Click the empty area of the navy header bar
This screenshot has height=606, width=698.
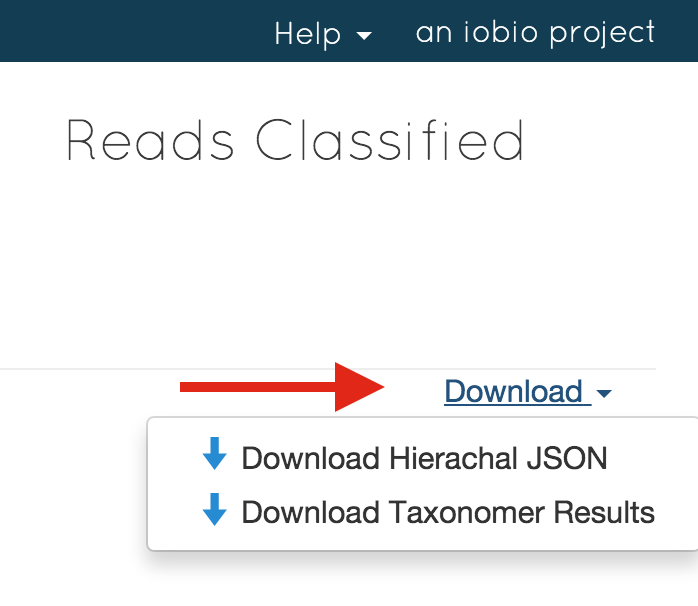coord(134,31)
